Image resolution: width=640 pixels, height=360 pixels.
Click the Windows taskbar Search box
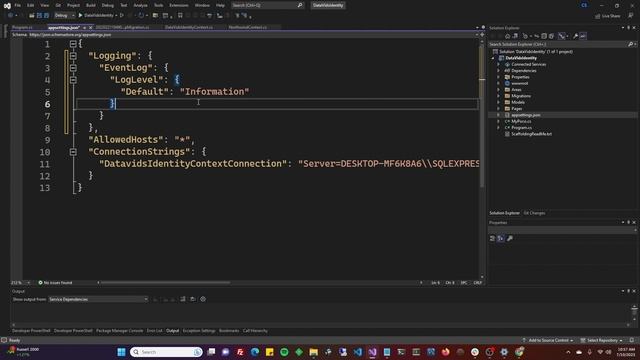click(166, 352)
